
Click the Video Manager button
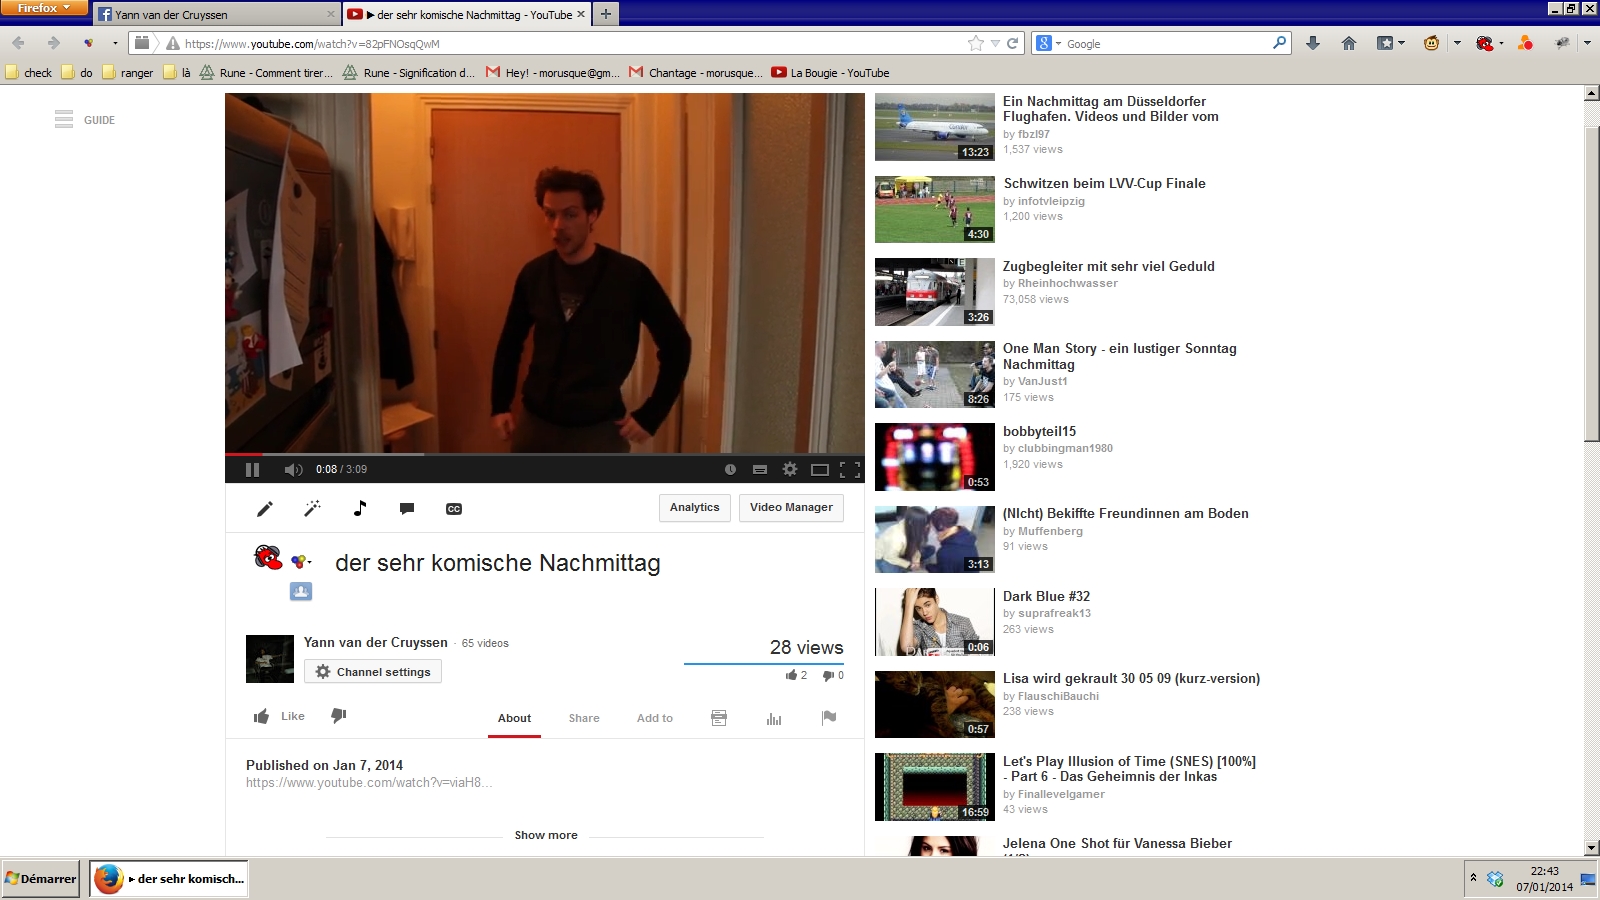pos(791,508)
